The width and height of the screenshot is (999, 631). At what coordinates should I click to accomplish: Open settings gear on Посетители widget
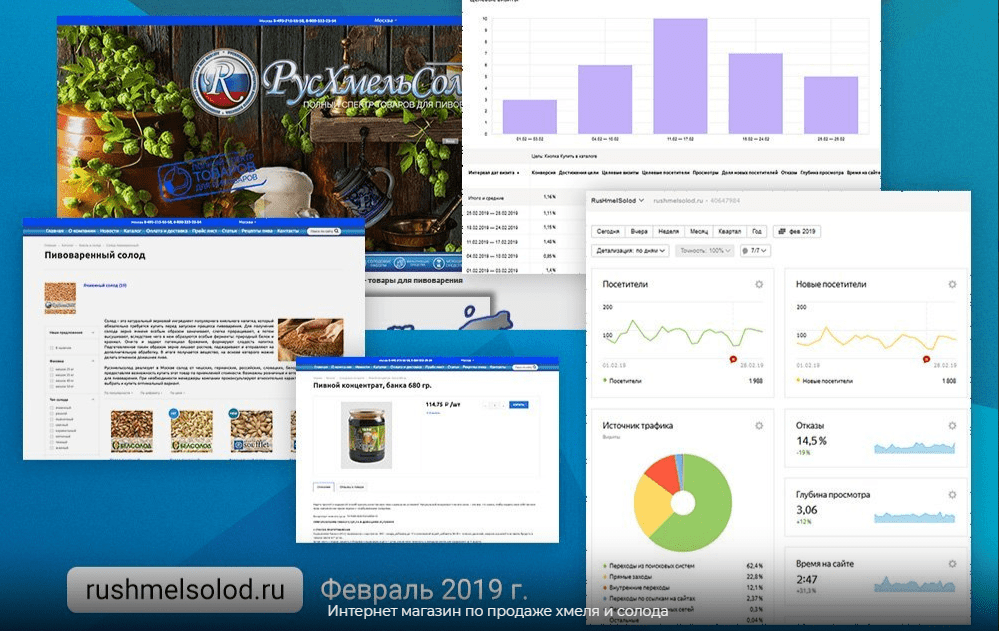pyautogui.click(x=759, y=284)
